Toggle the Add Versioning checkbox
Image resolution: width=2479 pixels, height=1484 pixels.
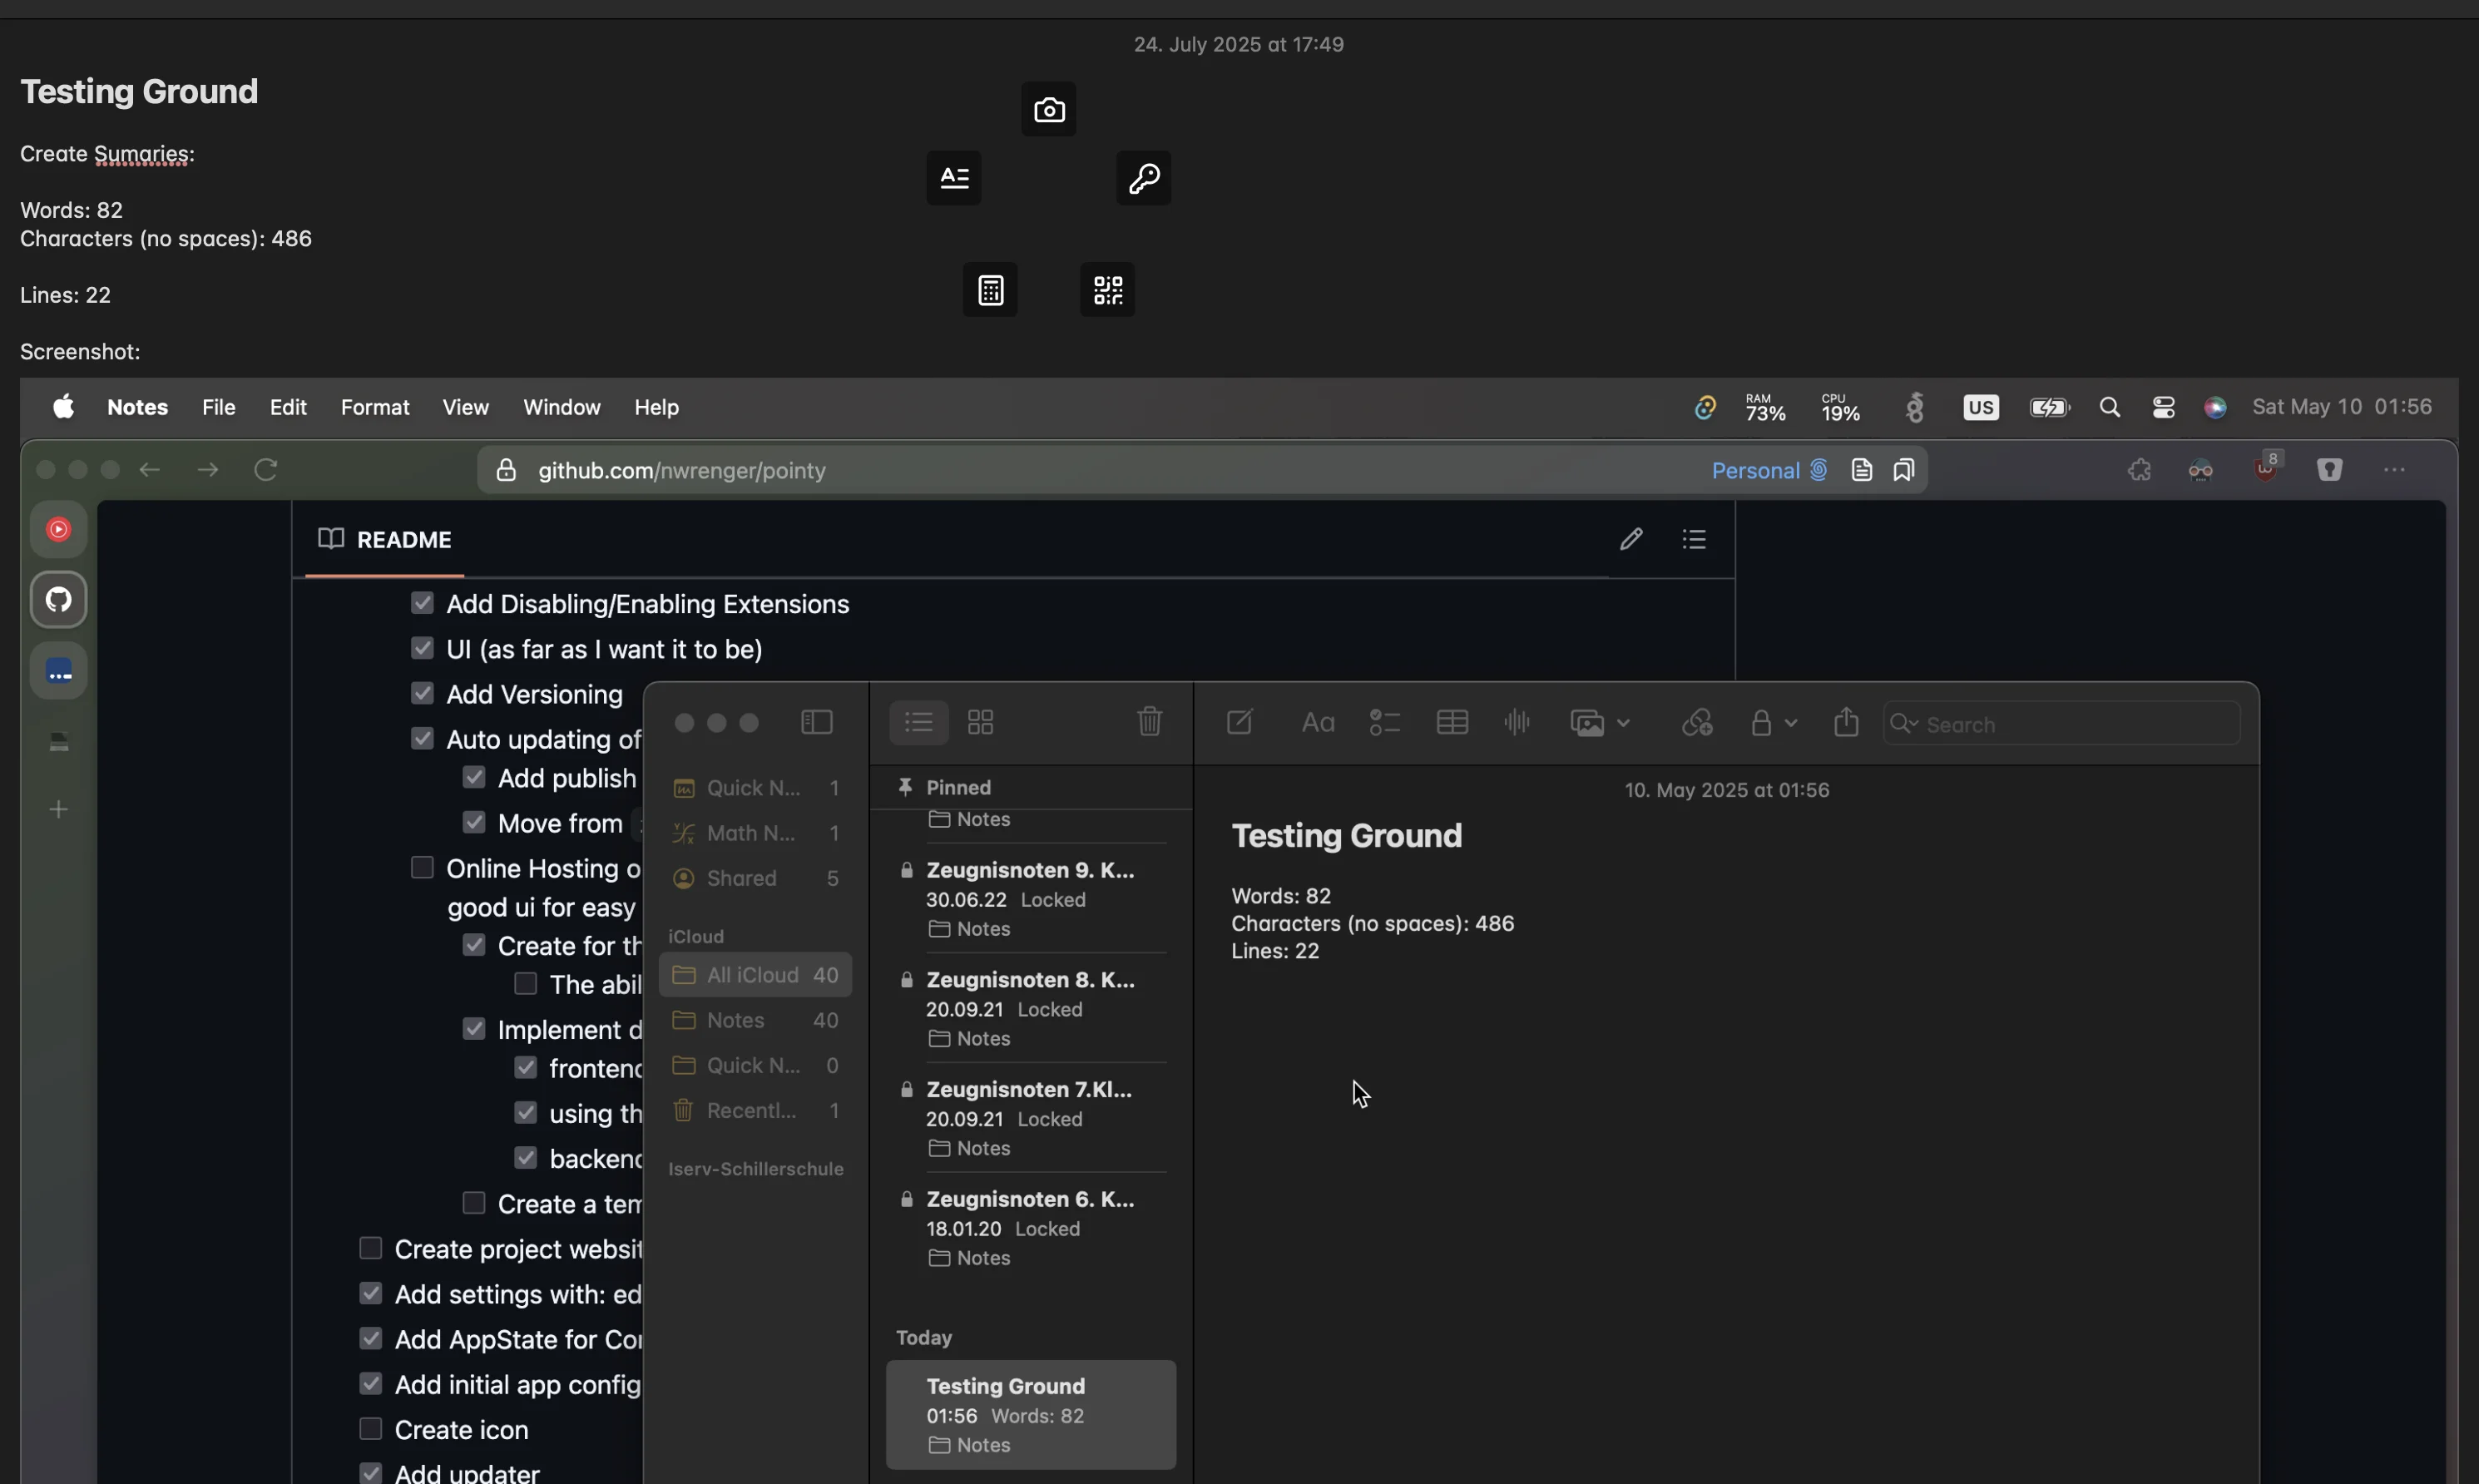point(422,692)
